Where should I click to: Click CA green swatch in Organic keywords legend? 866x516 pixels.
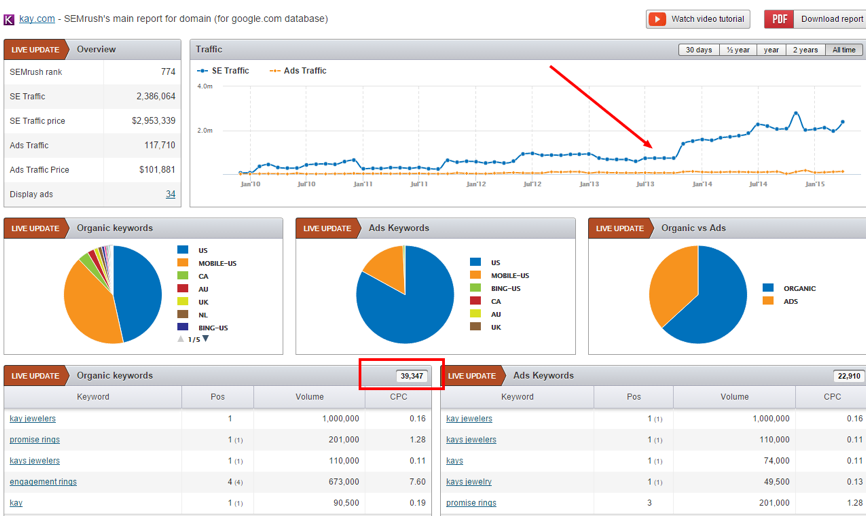click(x=183, y=276)
